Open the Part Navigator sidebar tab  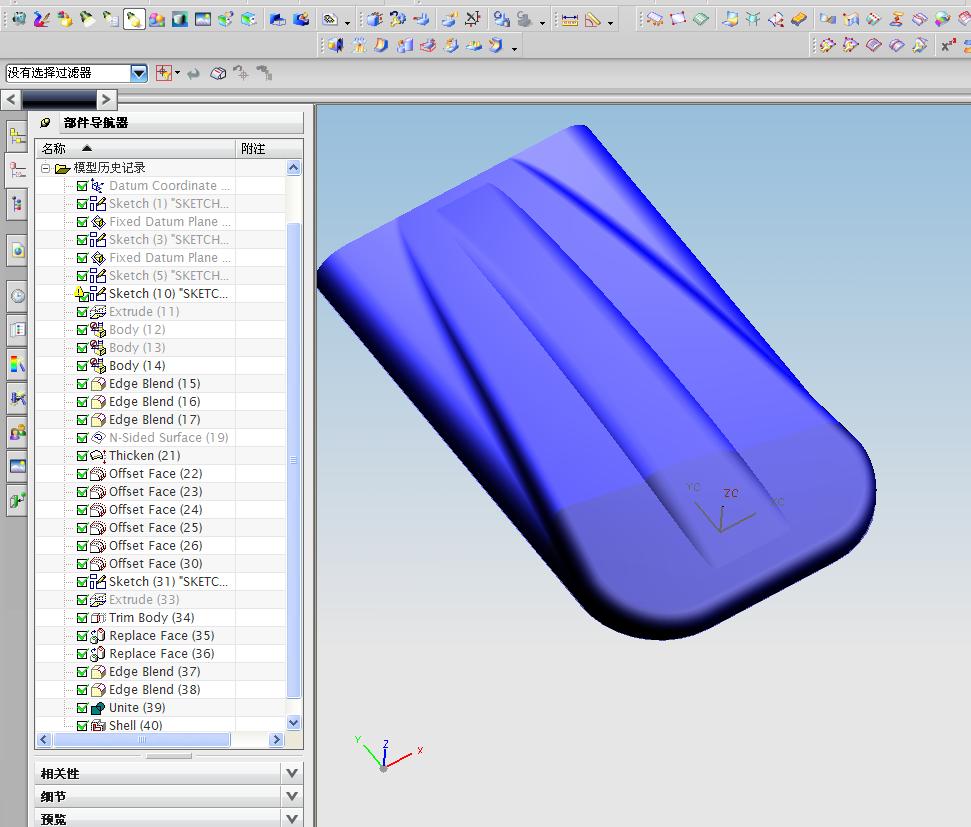pyautogui.click(x=17, y=170)
